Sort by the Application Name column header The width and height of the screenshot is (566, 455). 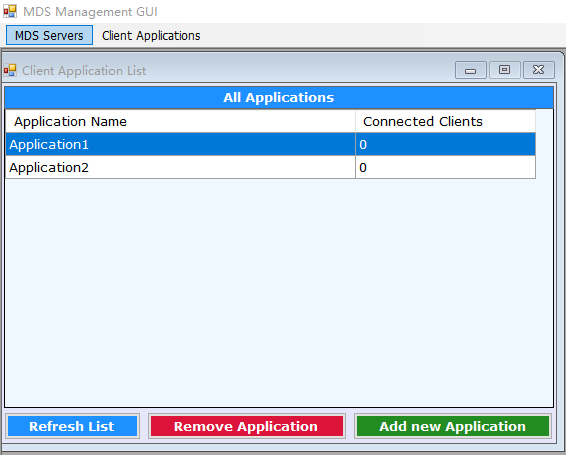180,121
